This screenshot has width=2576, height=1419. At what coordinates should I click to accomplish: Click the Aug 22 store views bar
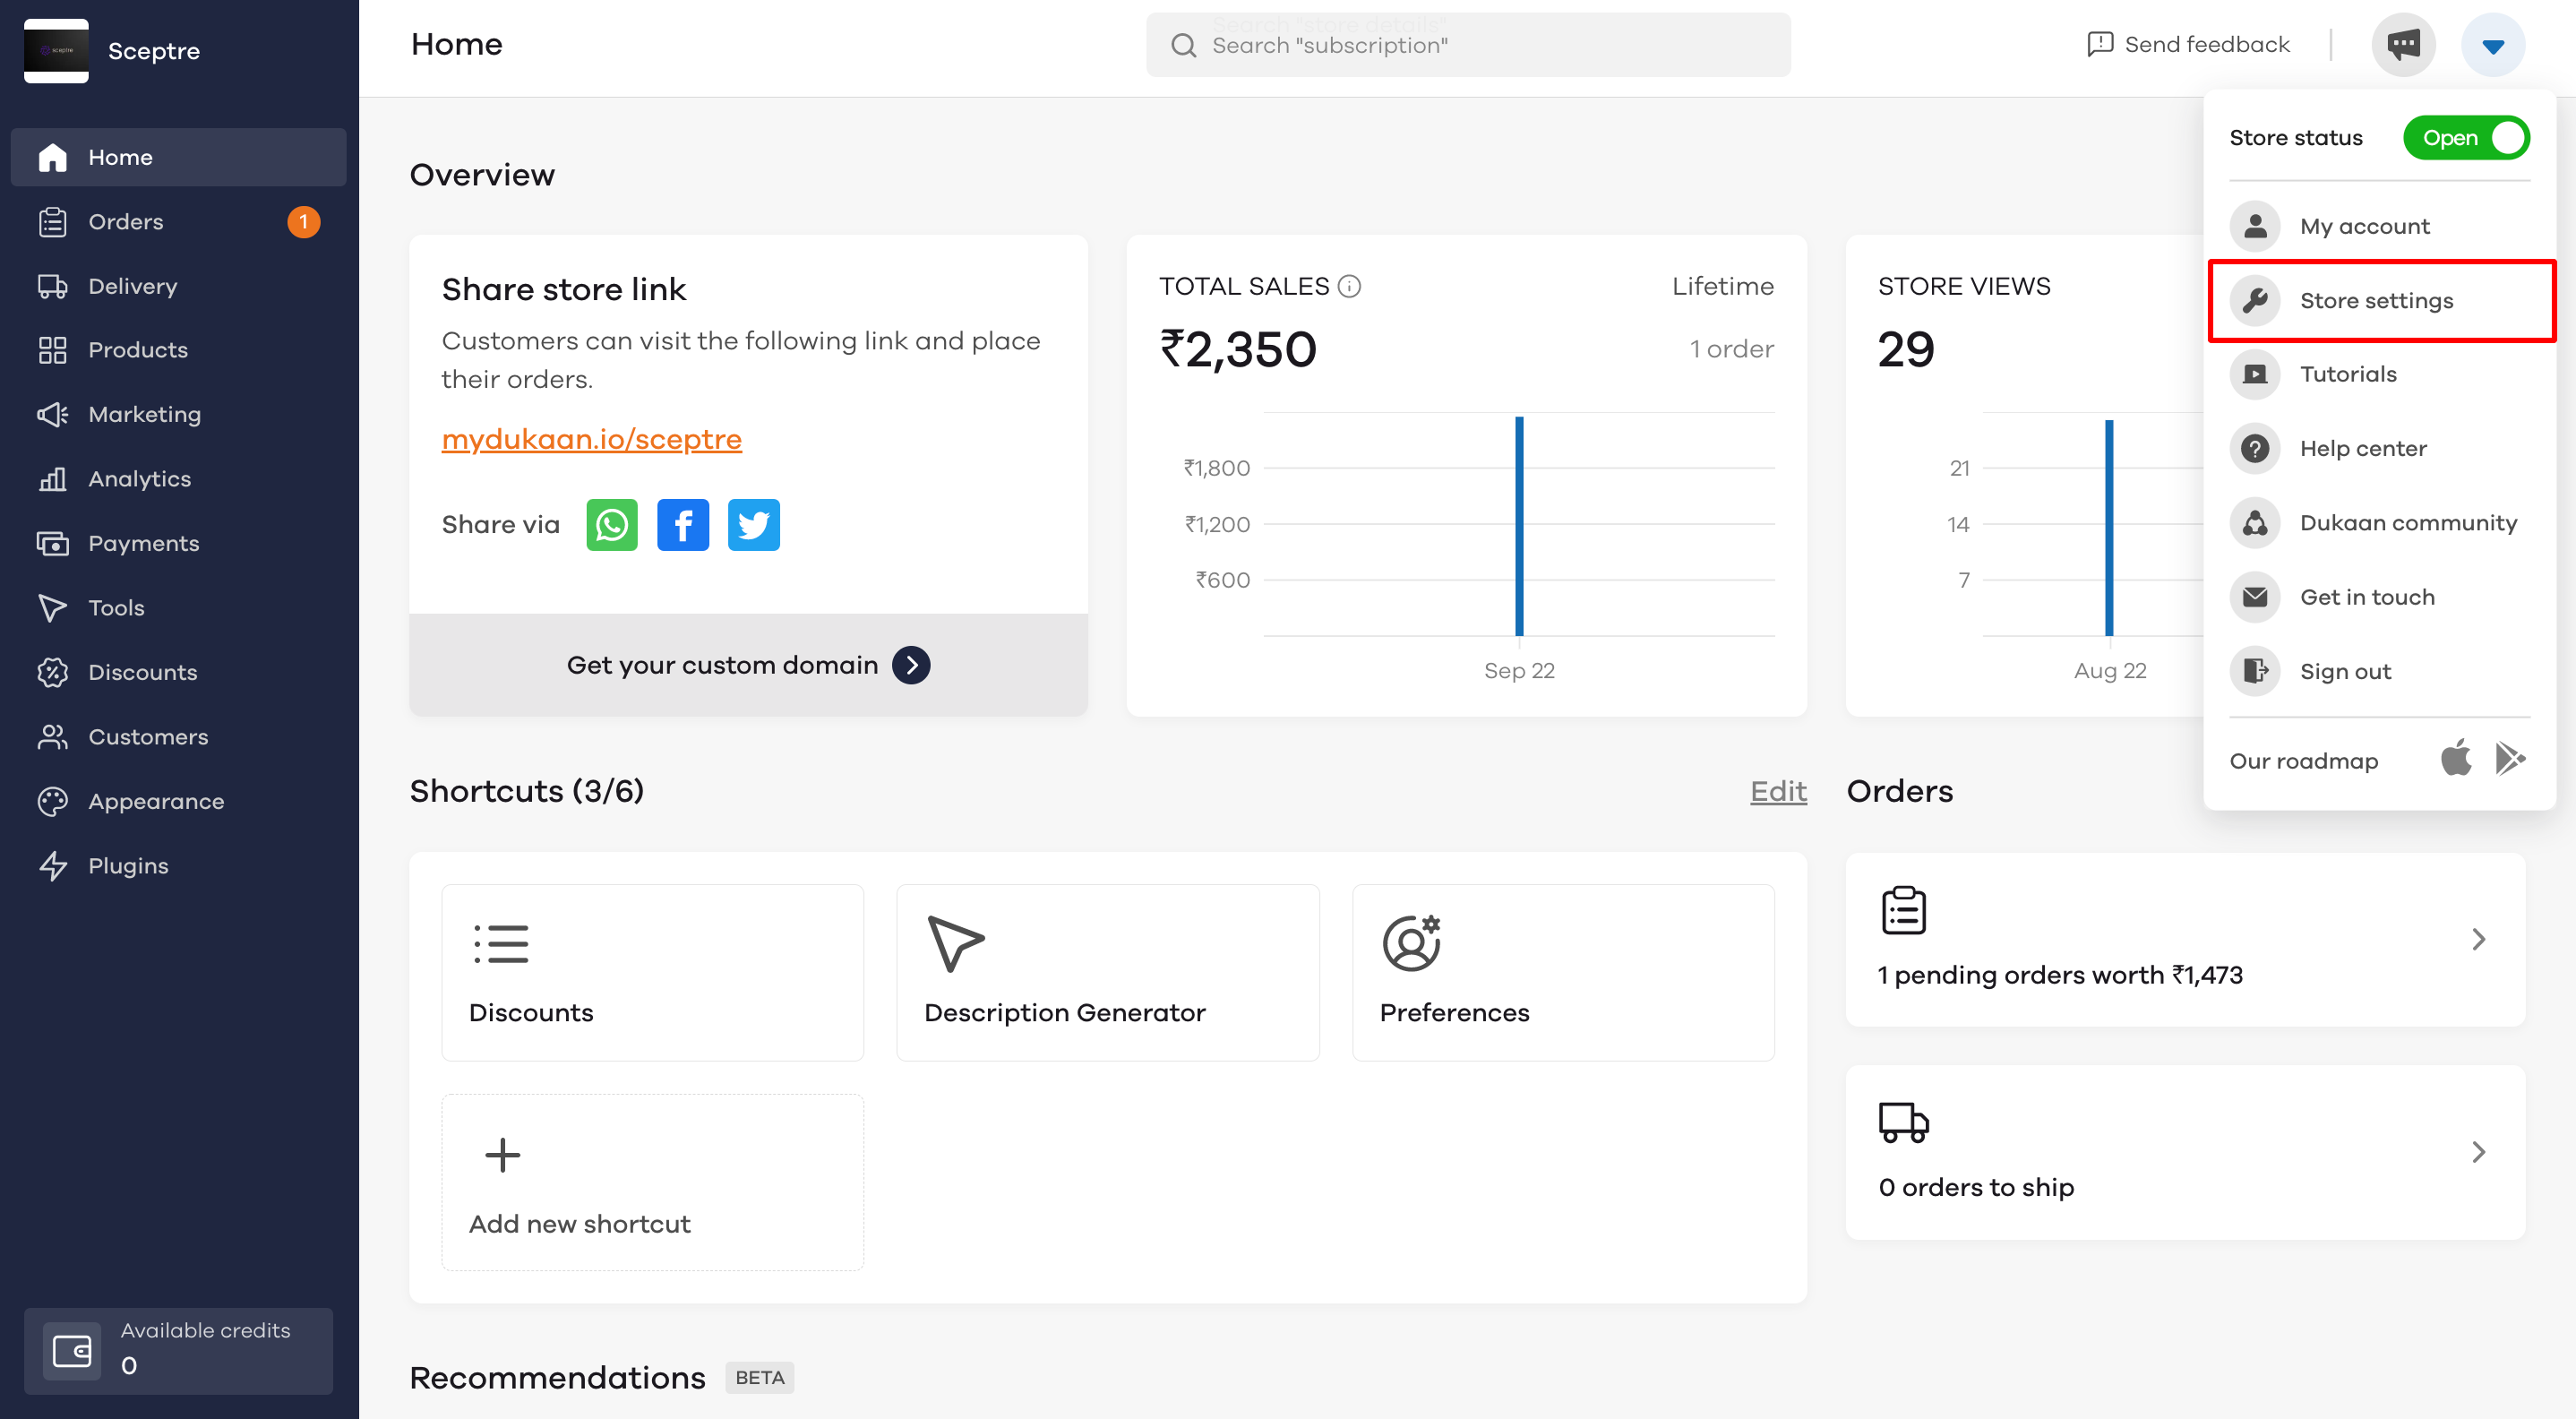click(x=2109, y=528)
